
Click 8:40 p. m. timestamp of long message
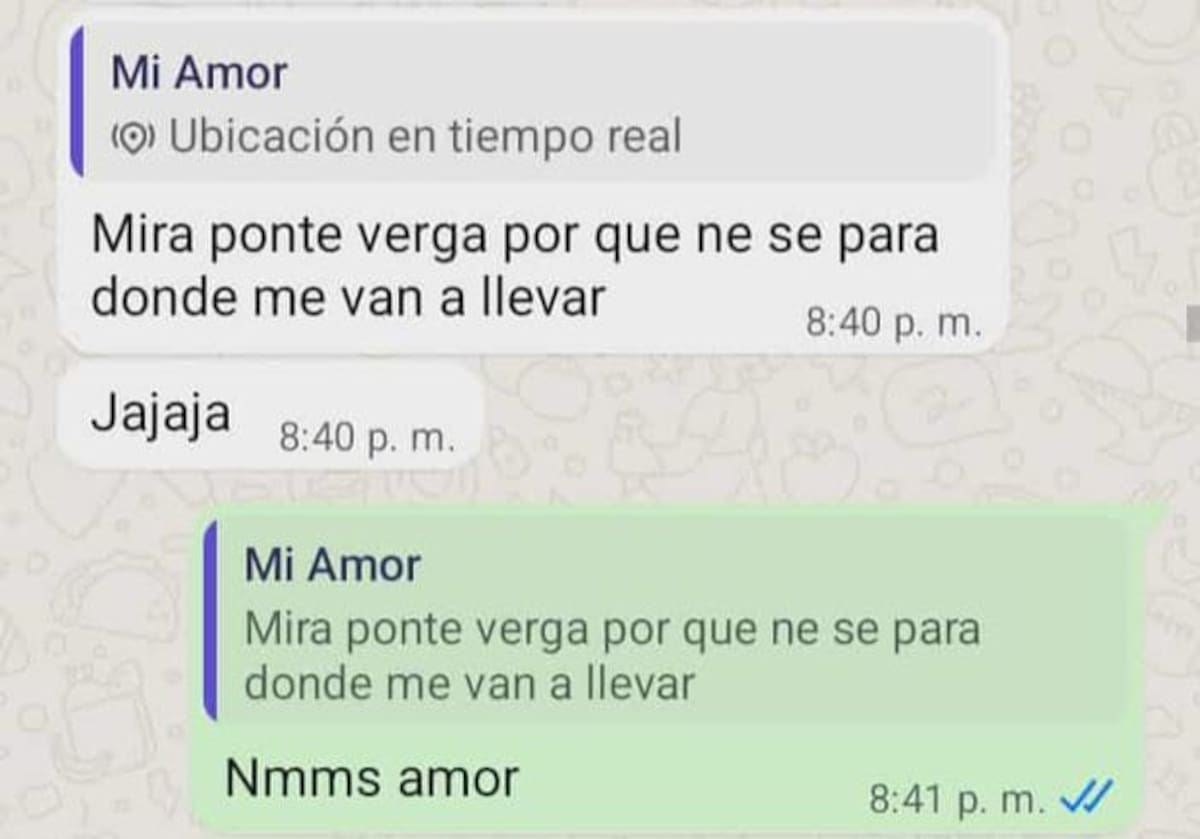(x=893, y=324)
